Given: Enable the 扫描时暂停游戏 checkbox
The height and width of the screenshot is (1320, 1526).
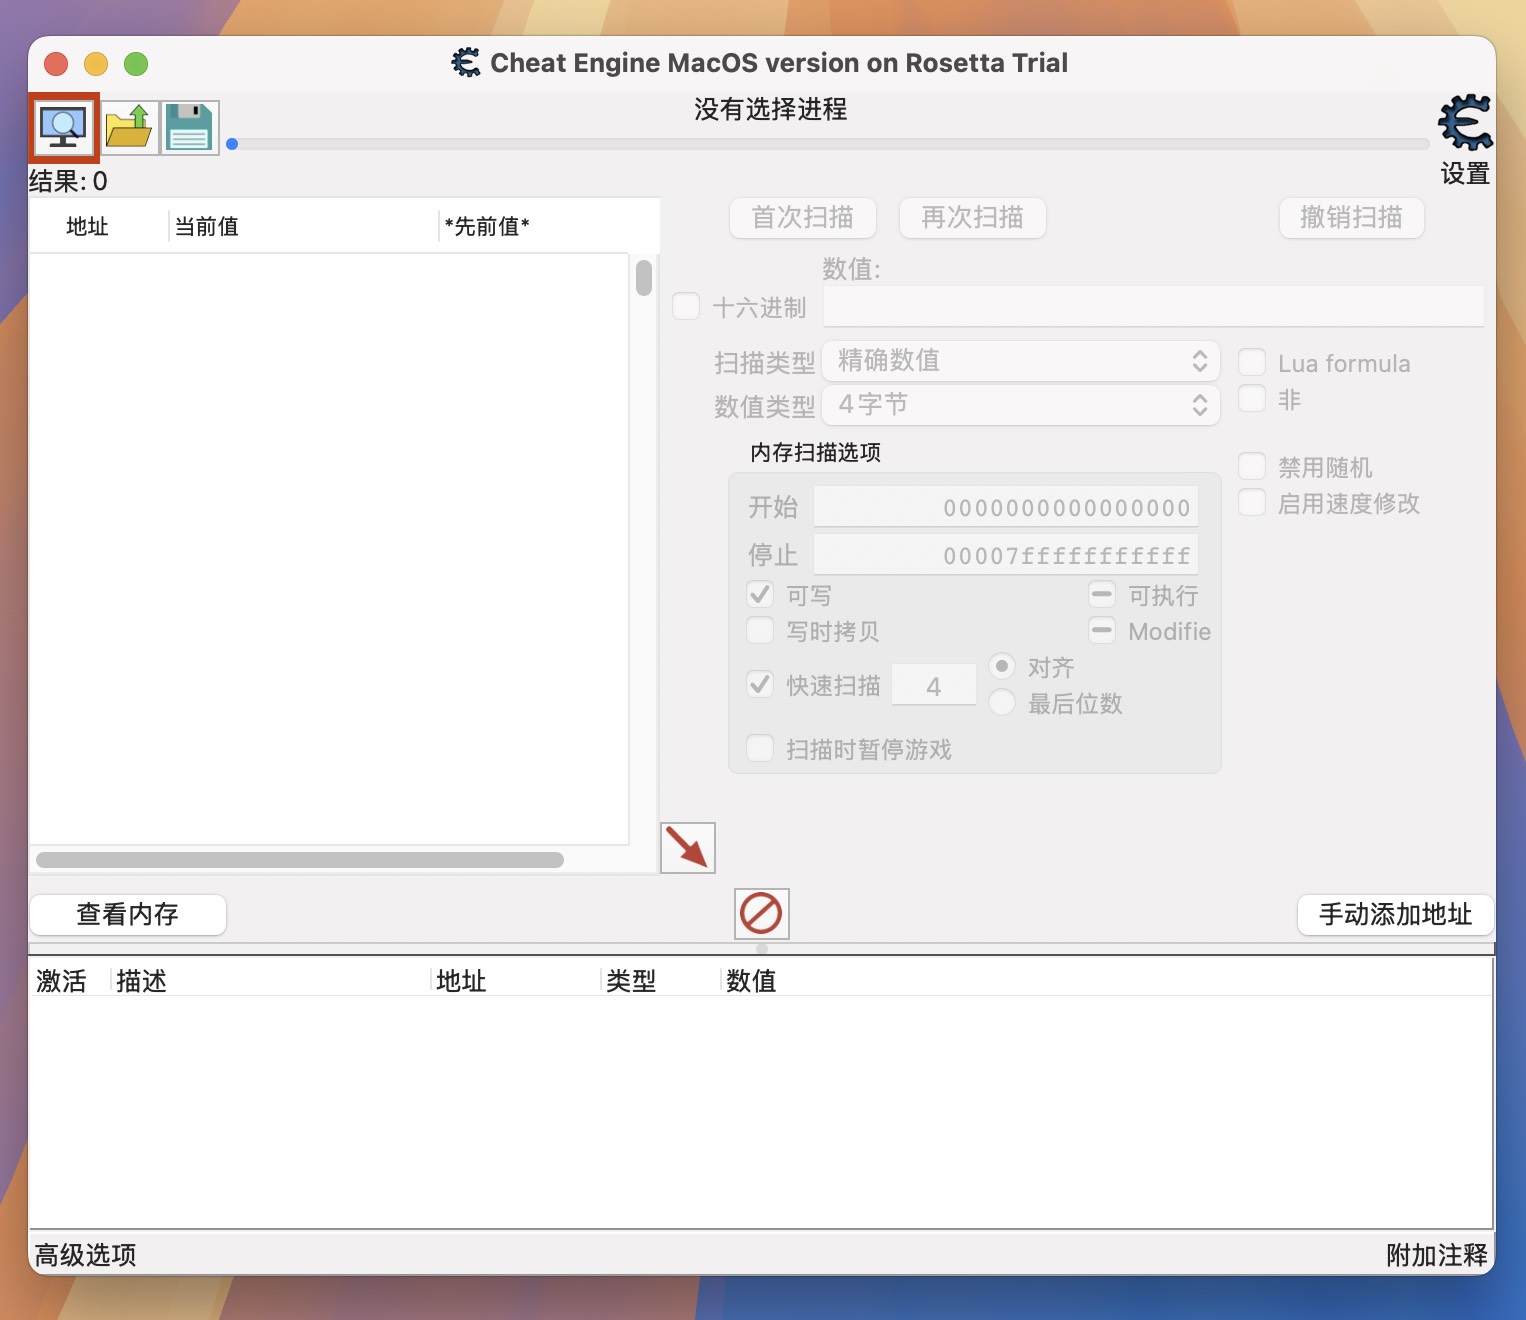Looking at the screenshot, I should [x=760, y=748].
